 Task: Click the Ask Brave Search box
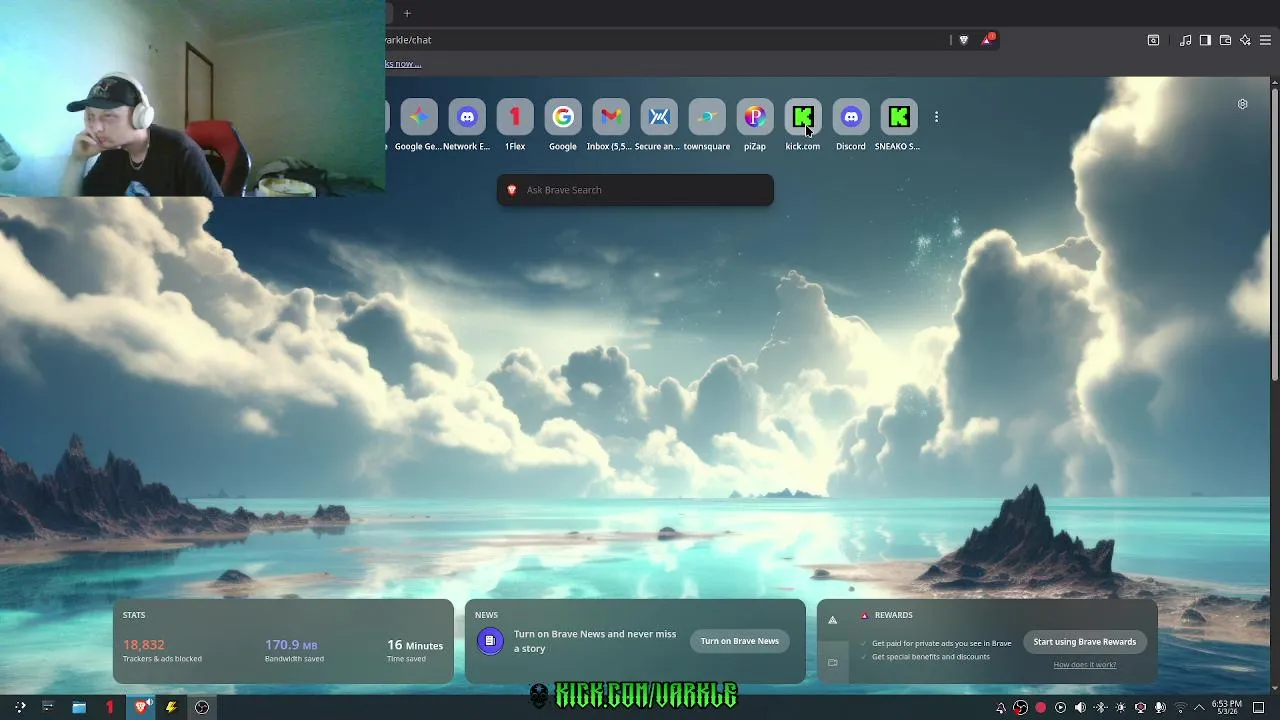click(x=635, y=190)
